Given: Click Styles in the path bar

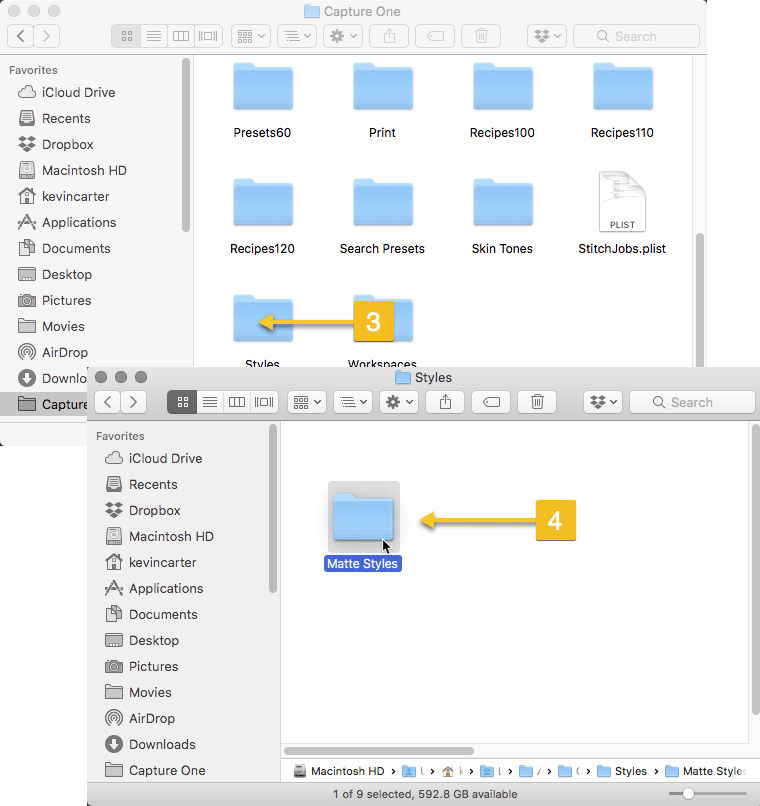Looking at the screenshot, I should pyautogui.click(x=622, y=771).
